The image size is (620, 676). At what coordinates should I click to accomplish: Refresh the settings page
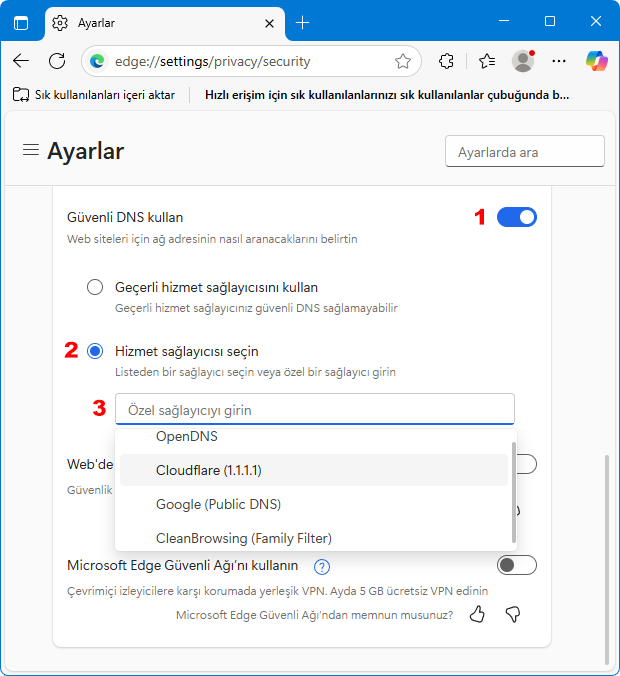click(x=57, y=61)
